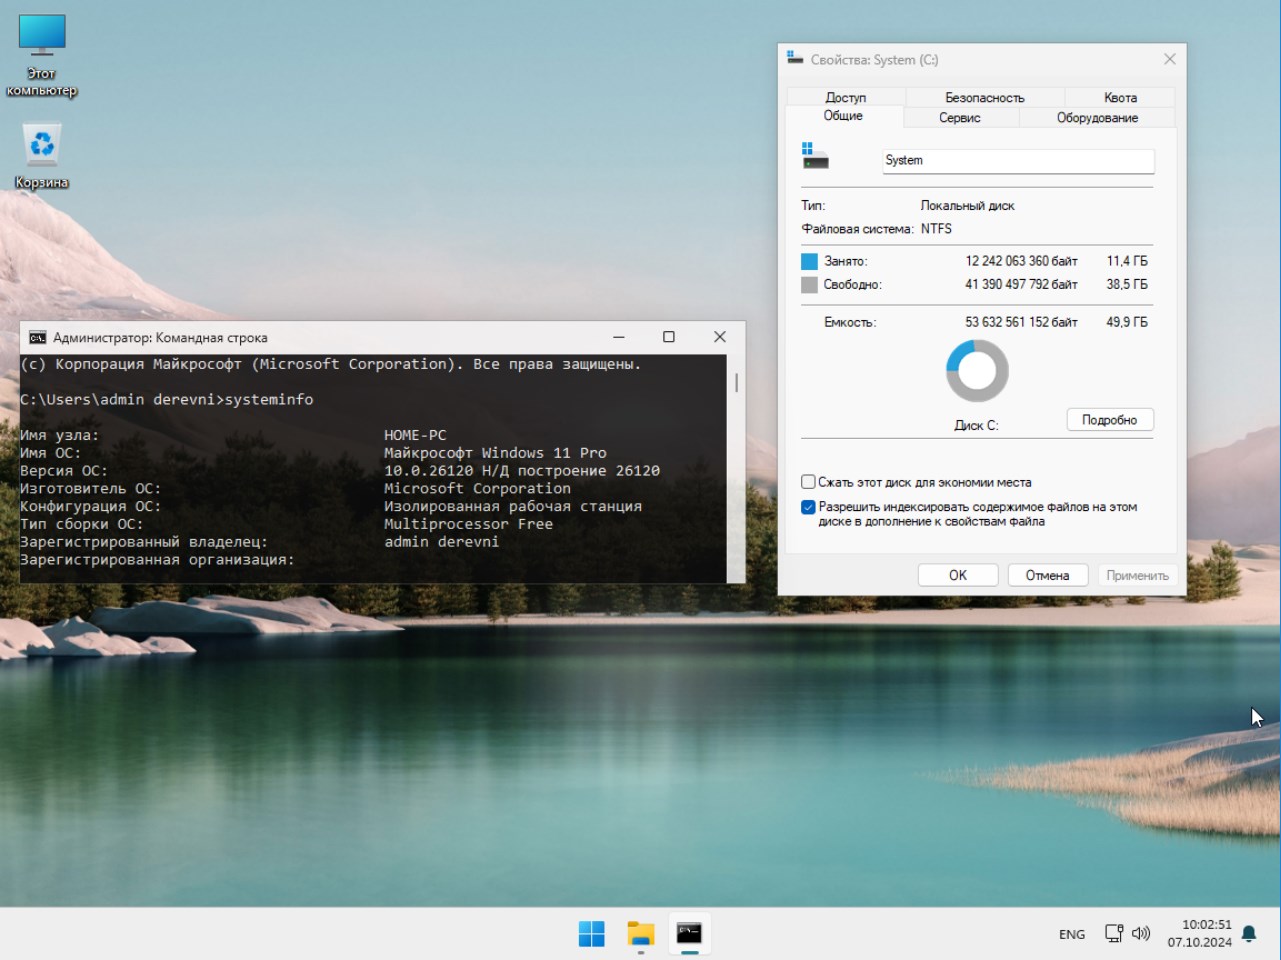
Task: Enable compression via Сжать этот диск checkbox
Action: (x=807, y=481)
